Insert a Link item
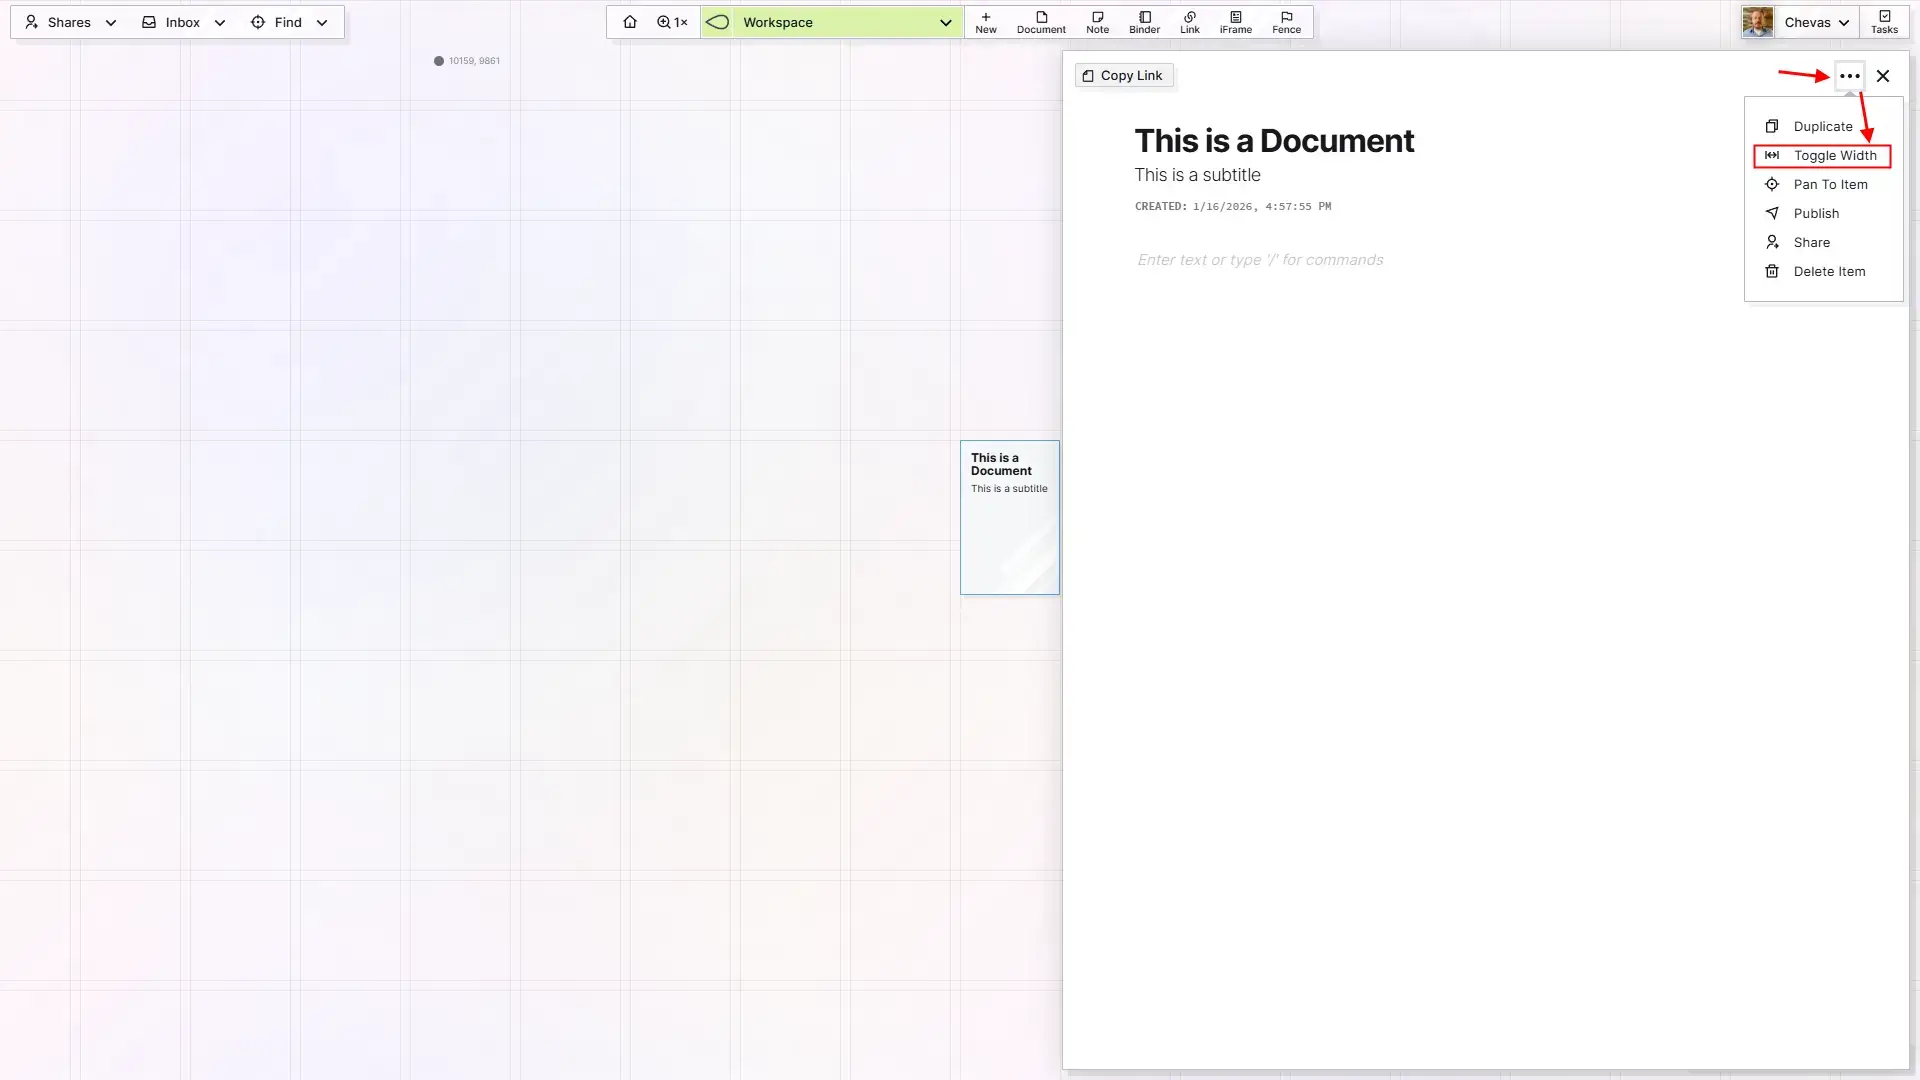The image size is (1920, 1080). click(x=1189, y=22)
